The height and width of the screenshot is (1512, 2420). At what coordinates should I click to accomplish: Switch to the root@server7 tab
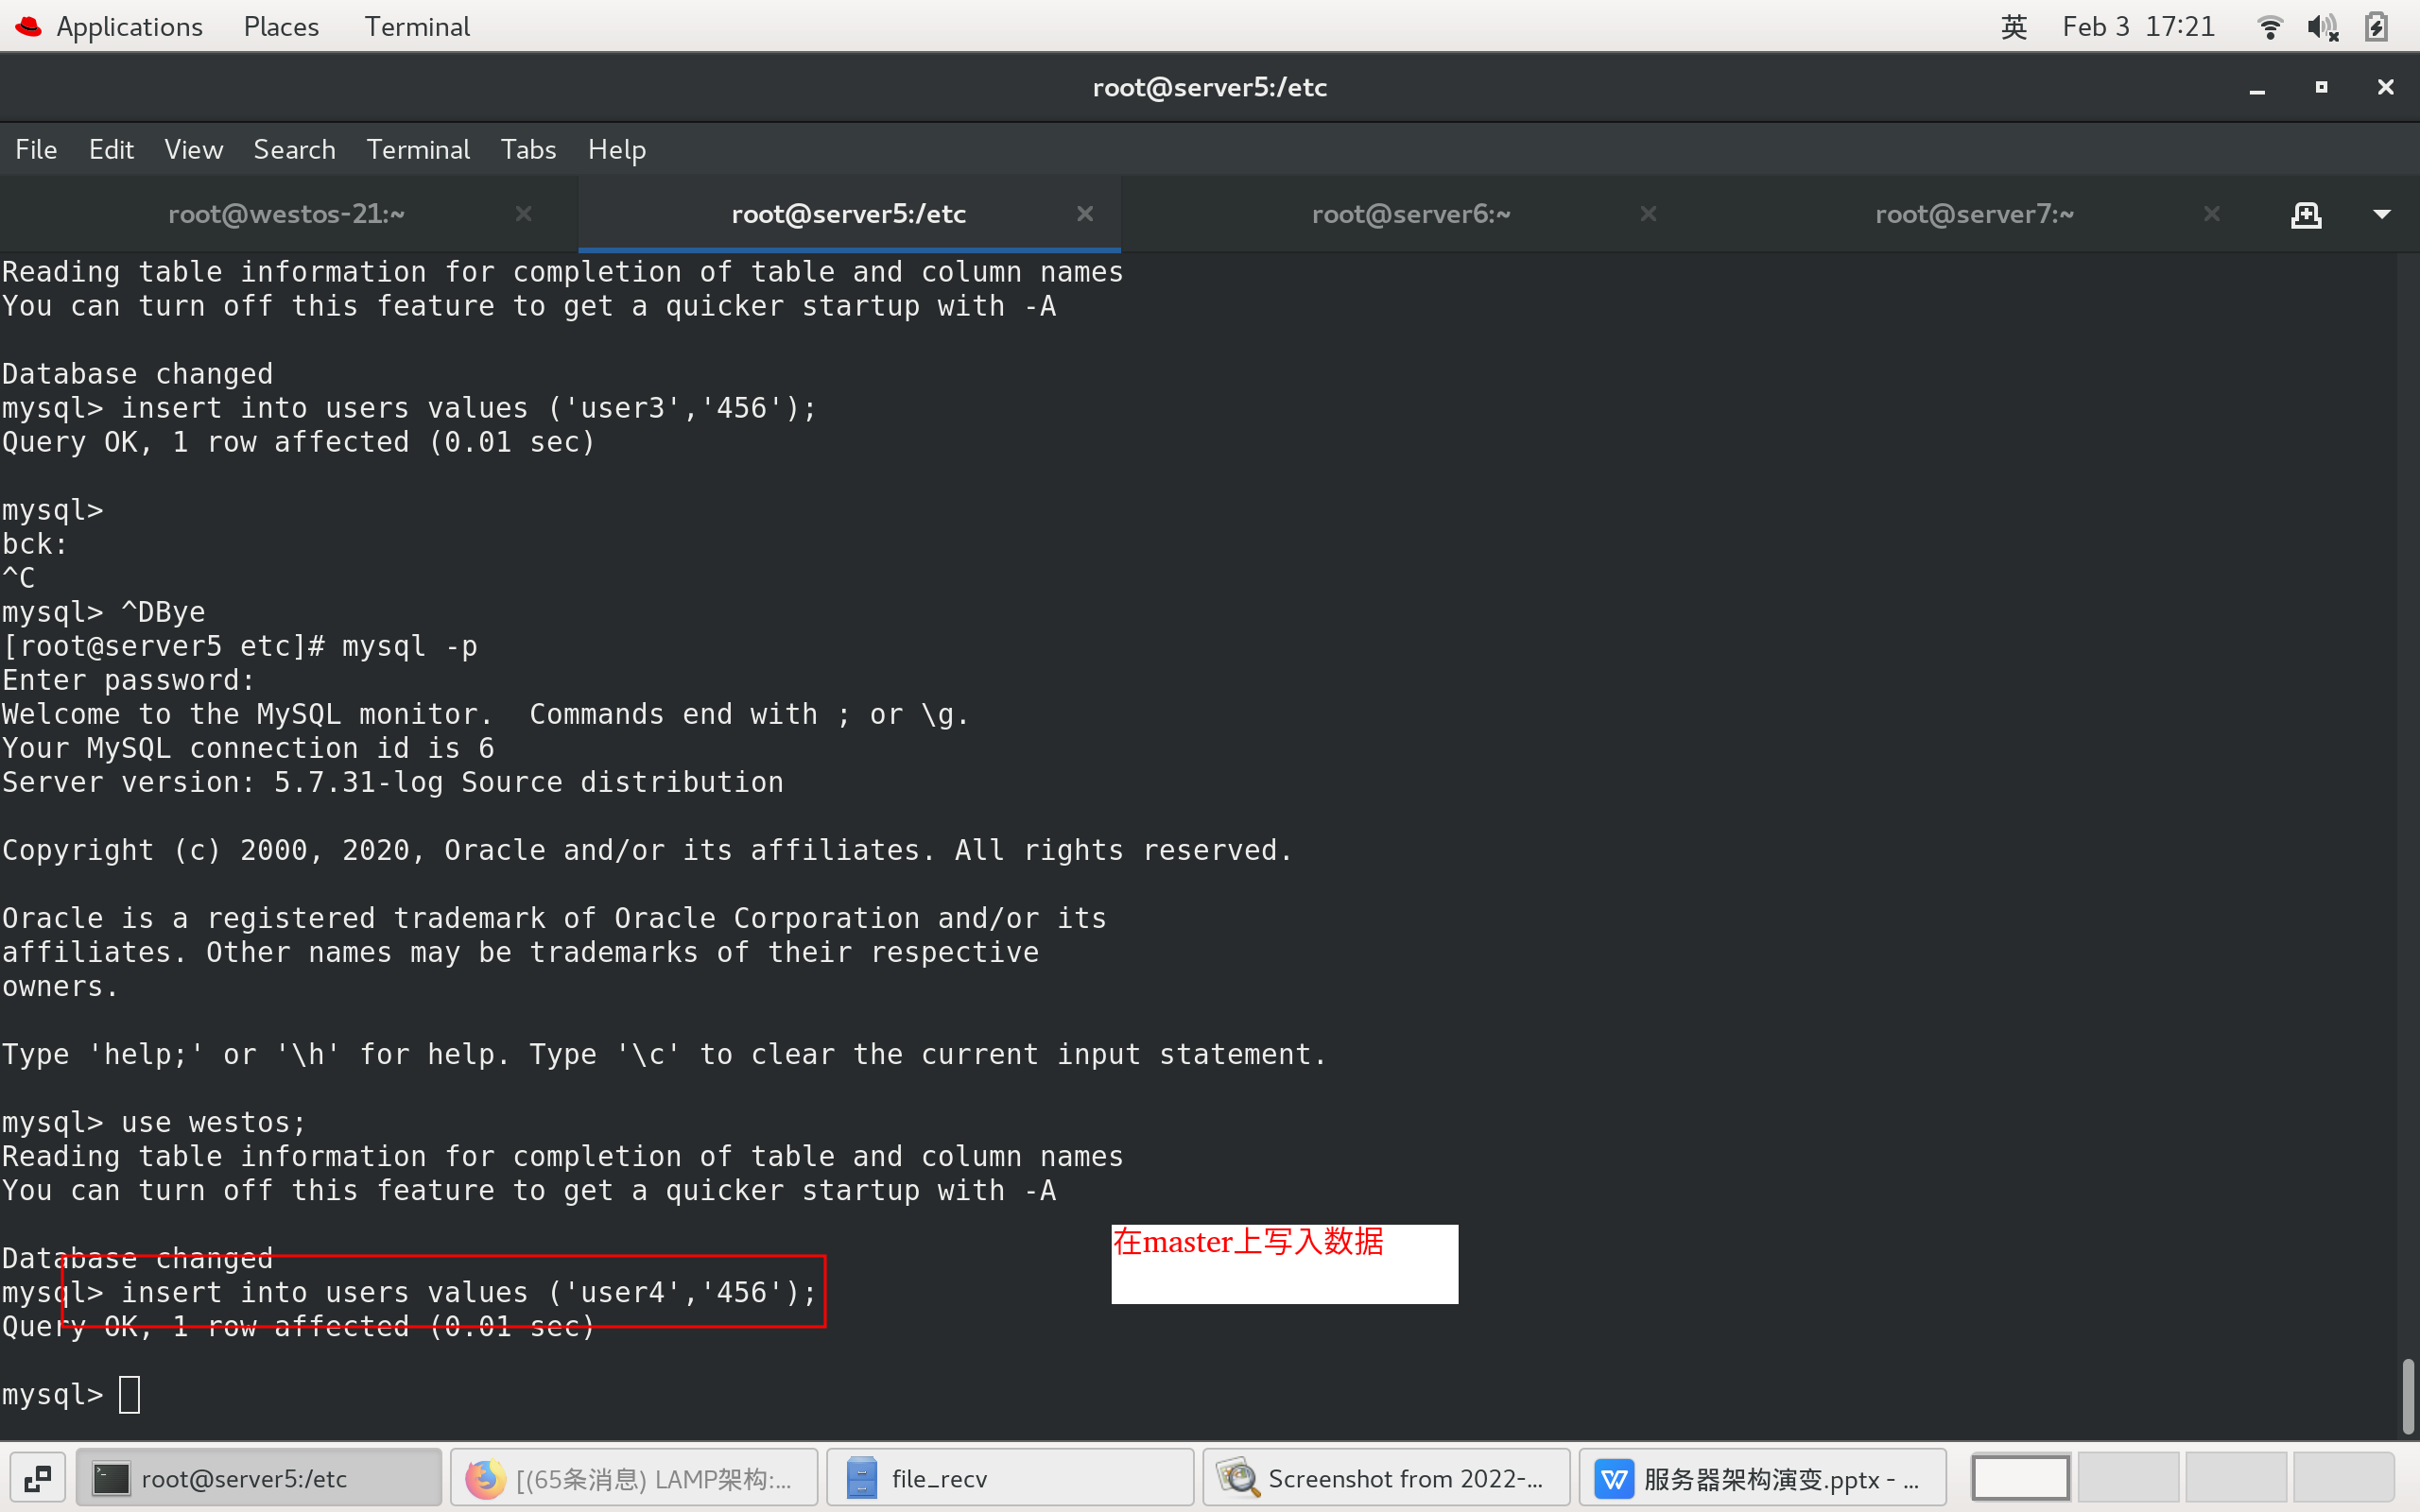click(1975, 214)
